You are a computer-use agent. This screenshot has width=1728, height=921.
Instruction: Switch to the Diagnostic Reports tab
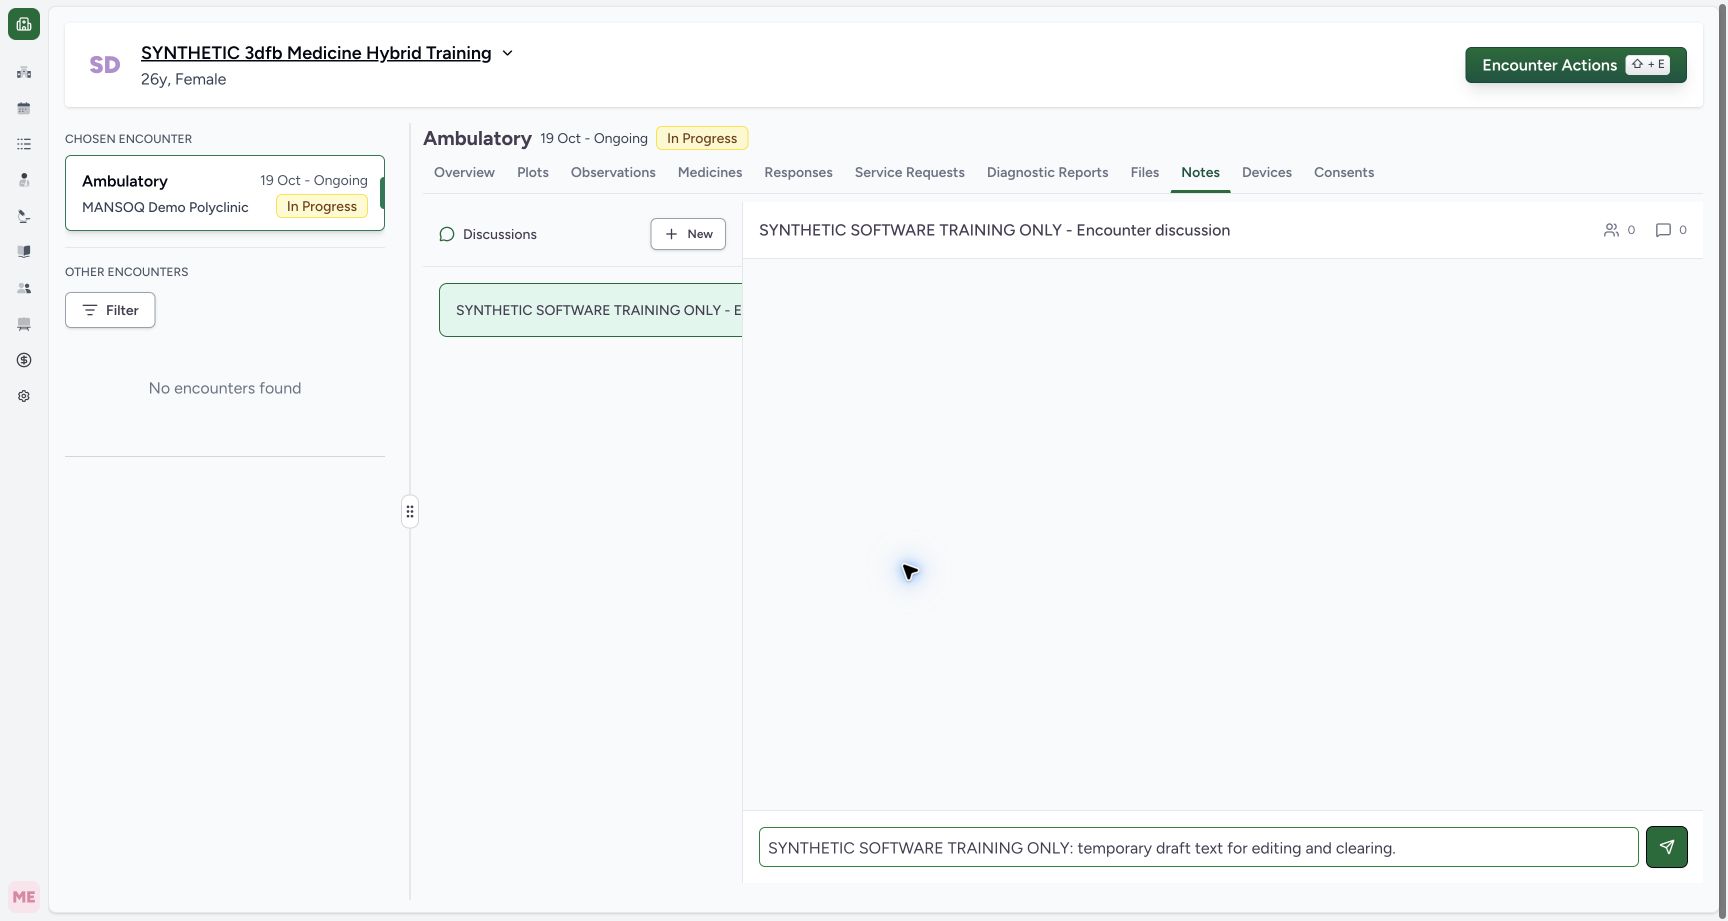tap(1047, 172)
